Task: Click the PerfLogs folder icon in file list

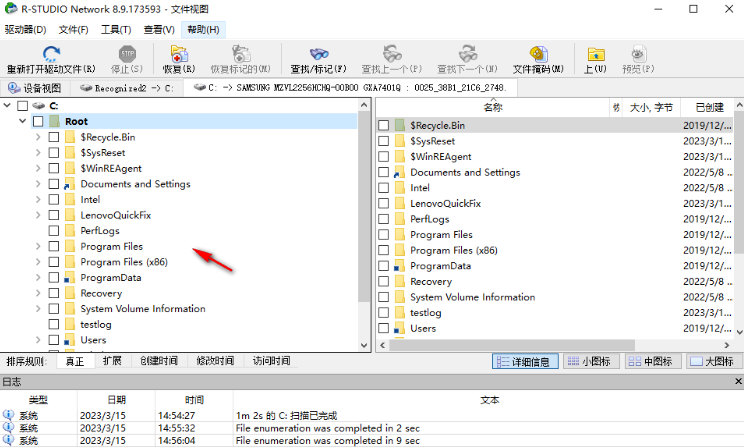Action: (x=400, y=219)
